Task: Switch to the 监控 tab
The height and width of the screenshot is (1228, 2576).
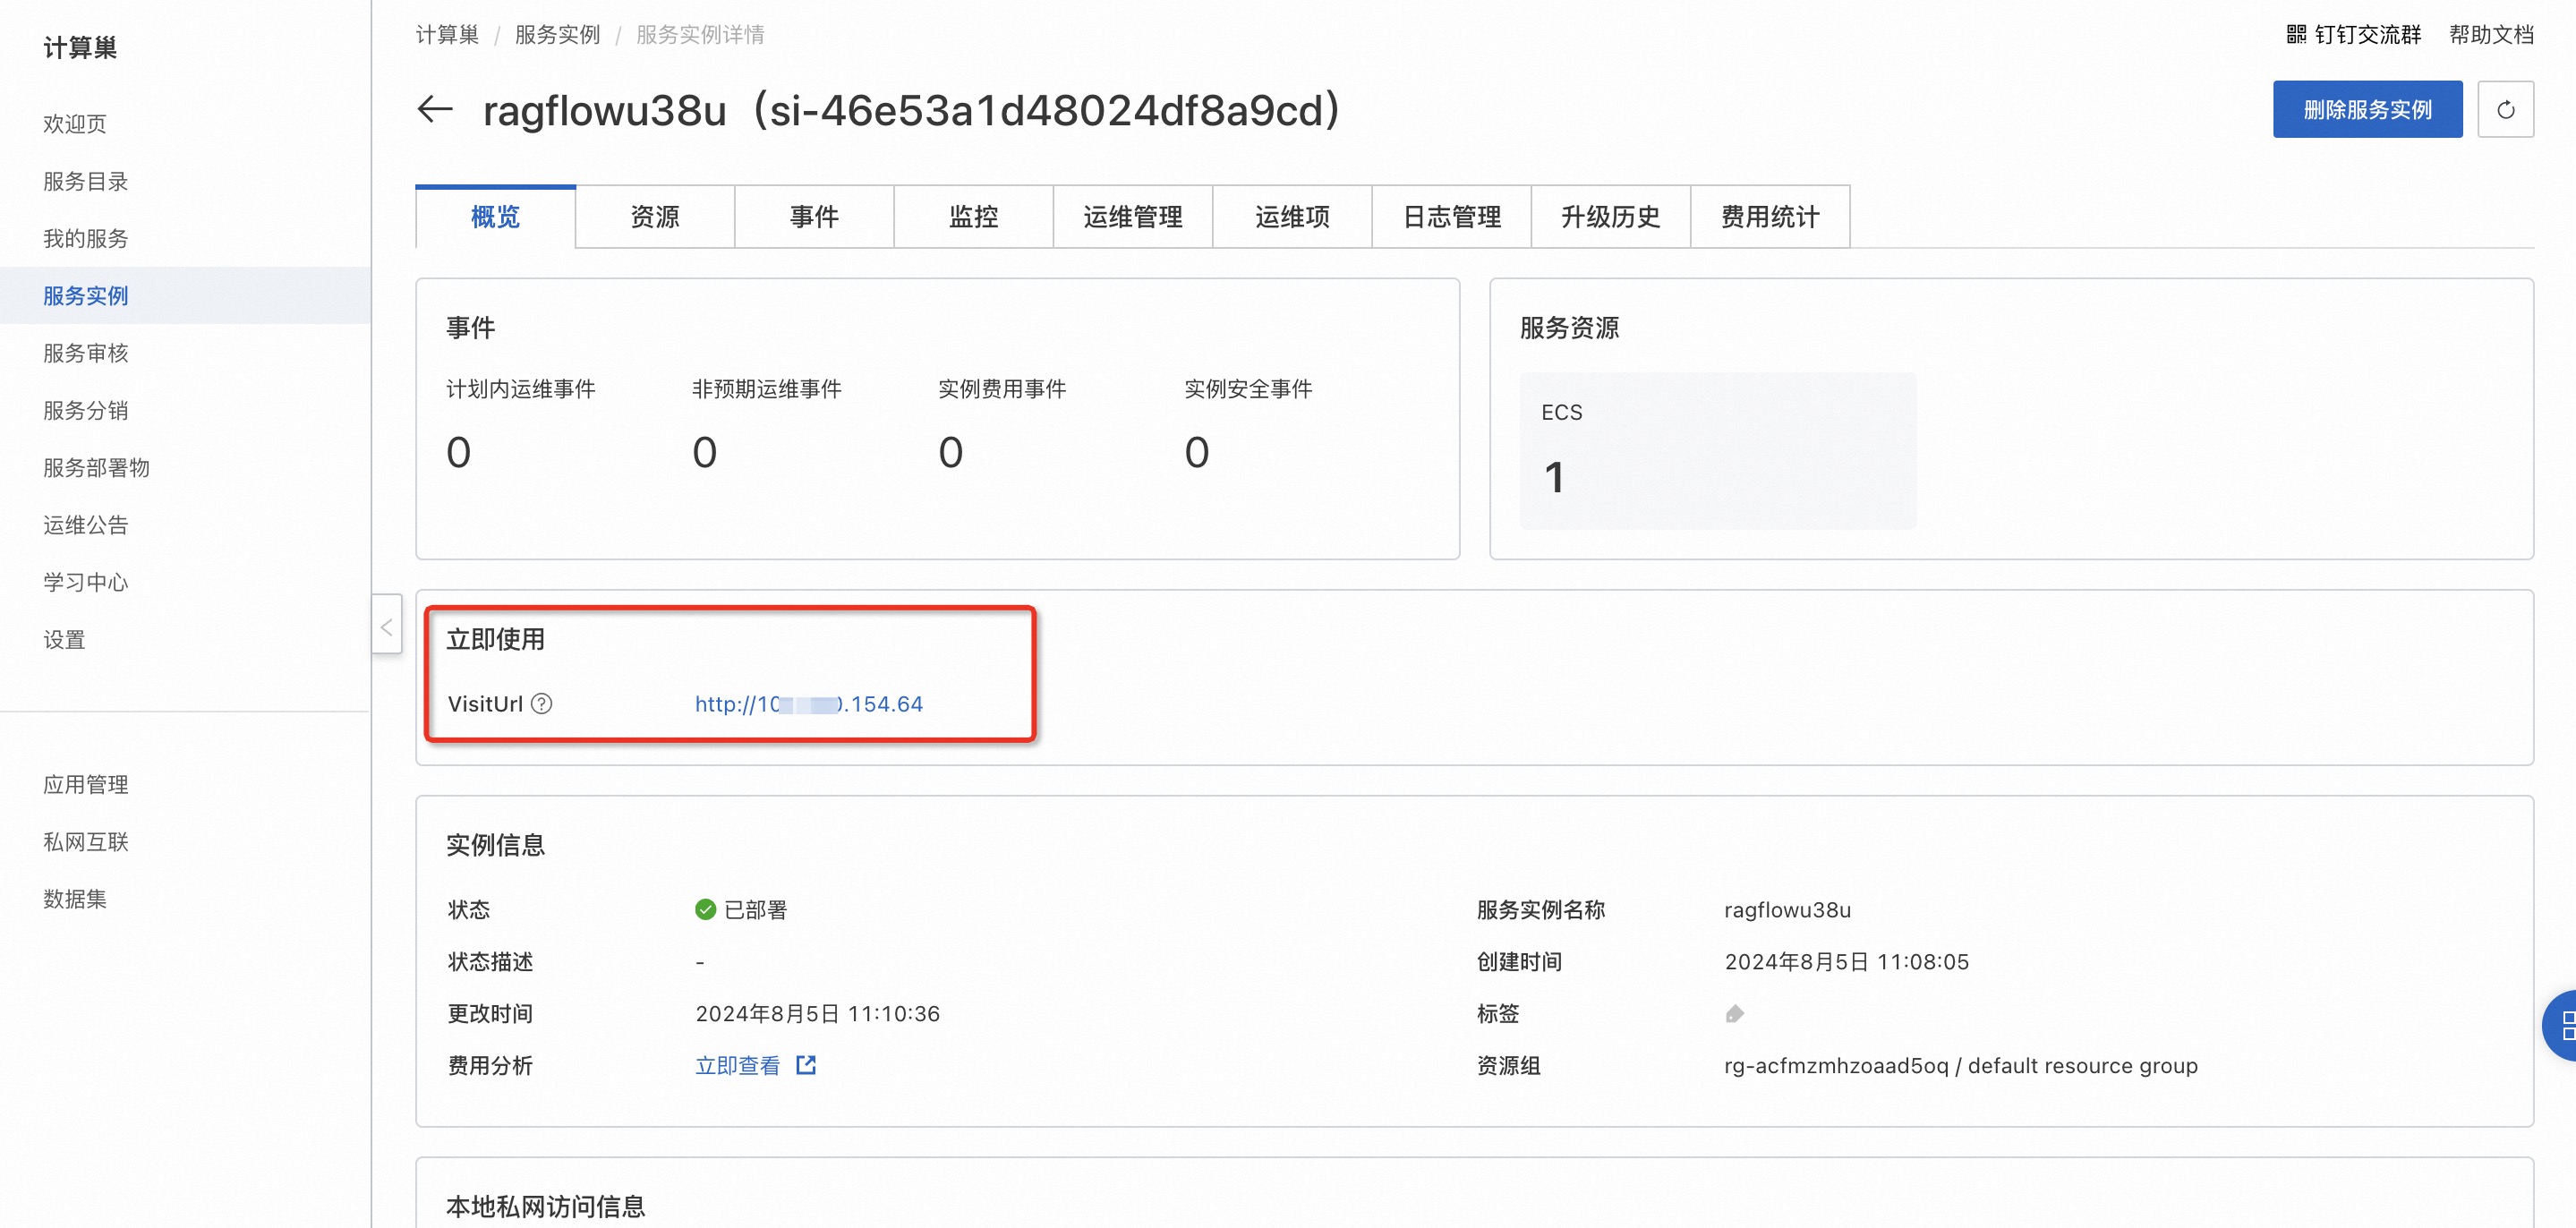Action: (x=973, y=216)
